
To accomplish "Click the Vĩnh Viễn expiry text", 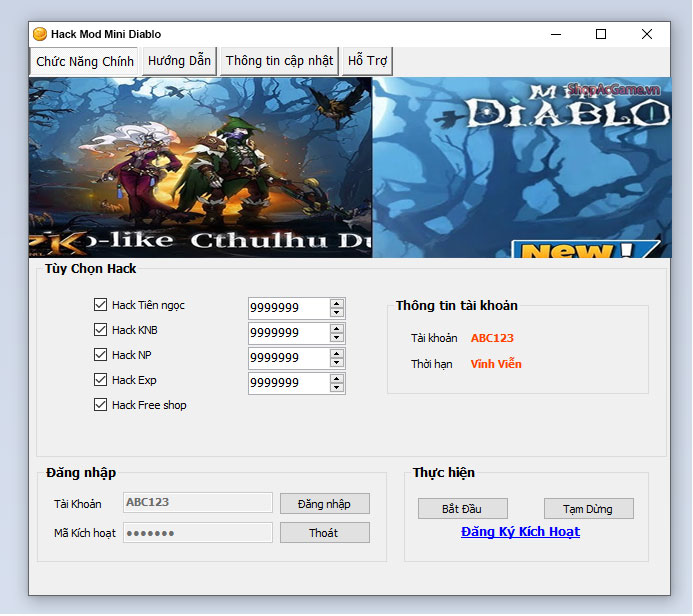I will 496,364.
